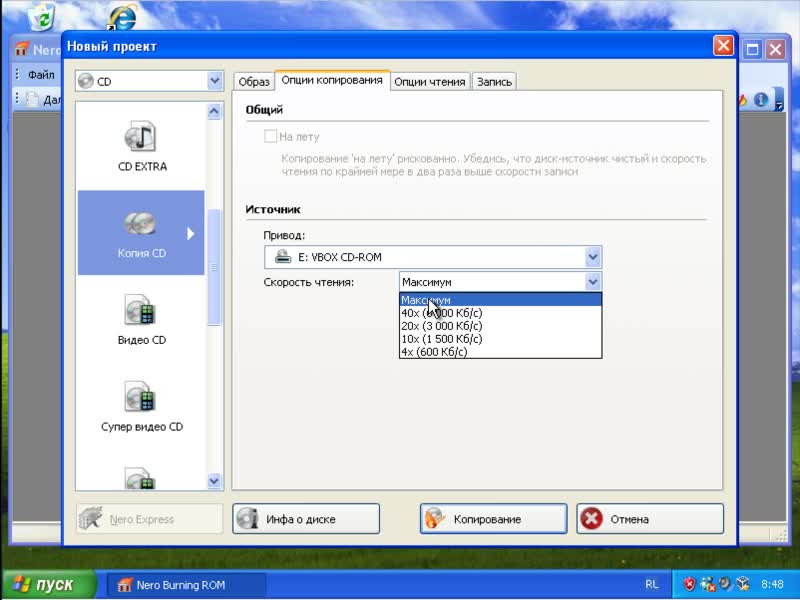This screenshot has width=800, height=600.
Task: Click the flame burn icon in Nero toolbar
Action: 743,99
